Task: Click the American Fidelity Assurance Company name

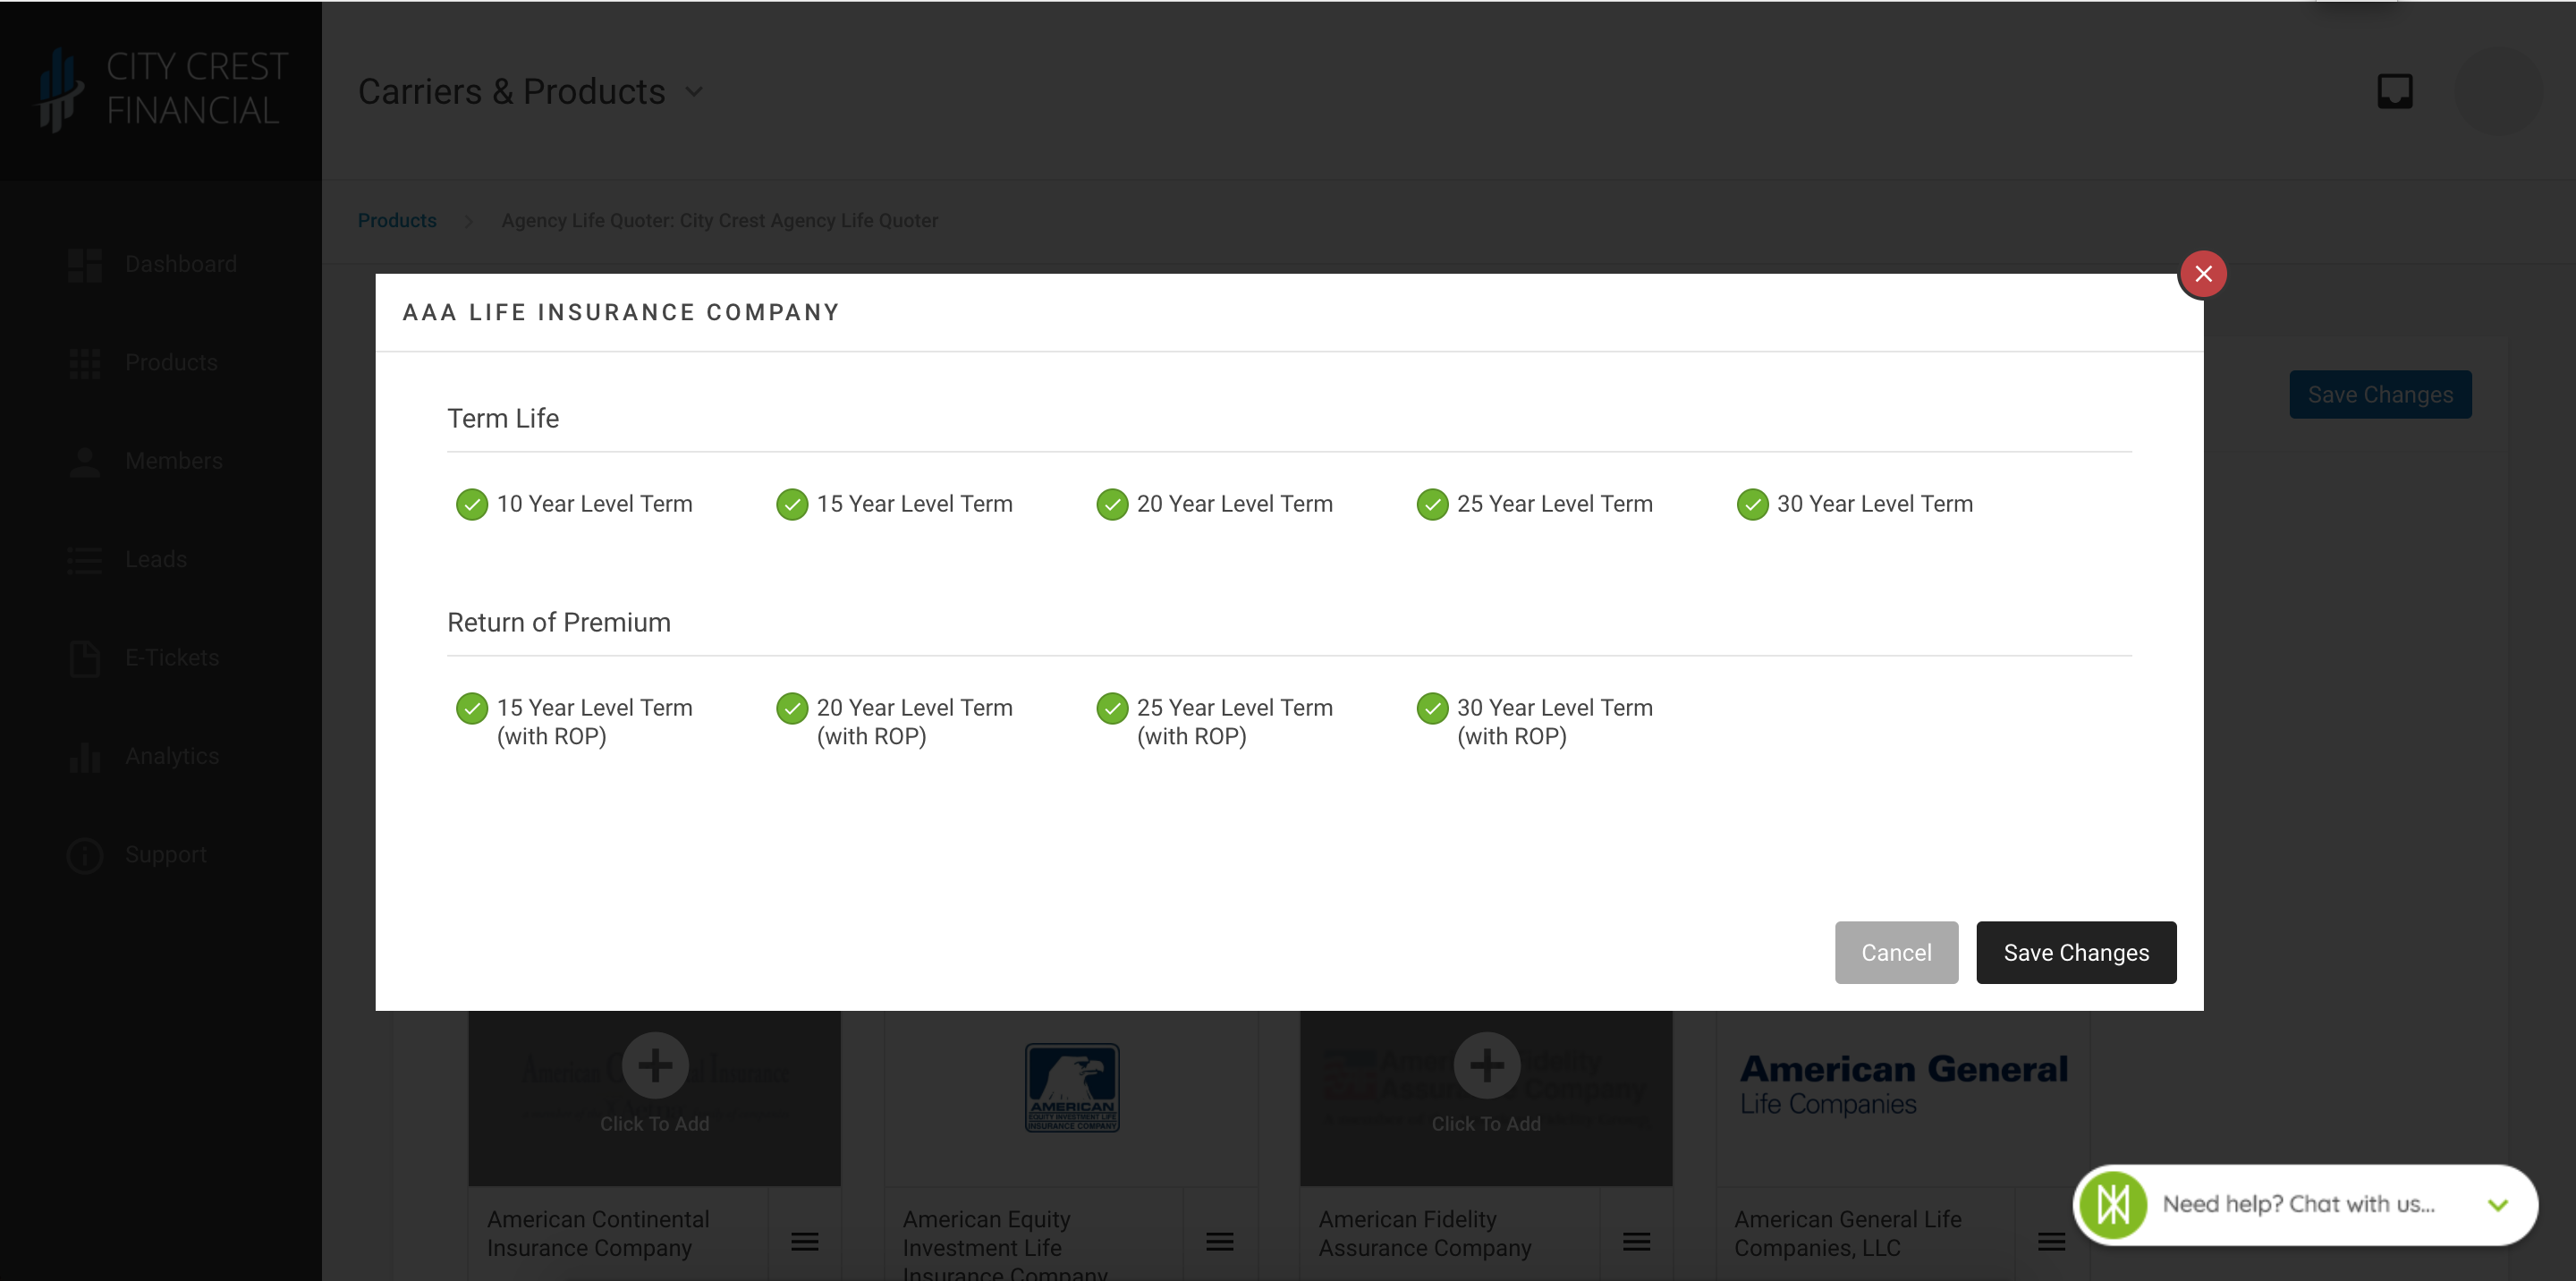Action: point(1424,1234)
